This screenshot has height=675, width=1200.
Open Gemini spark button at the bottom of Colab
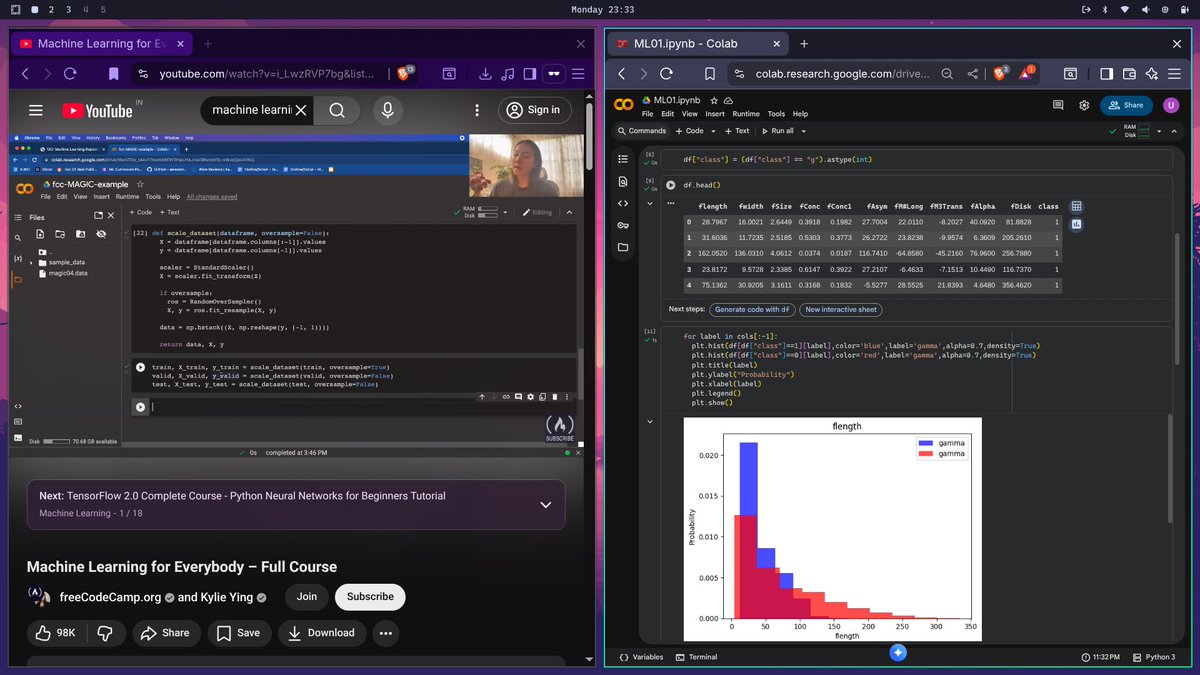pos(897,652)
